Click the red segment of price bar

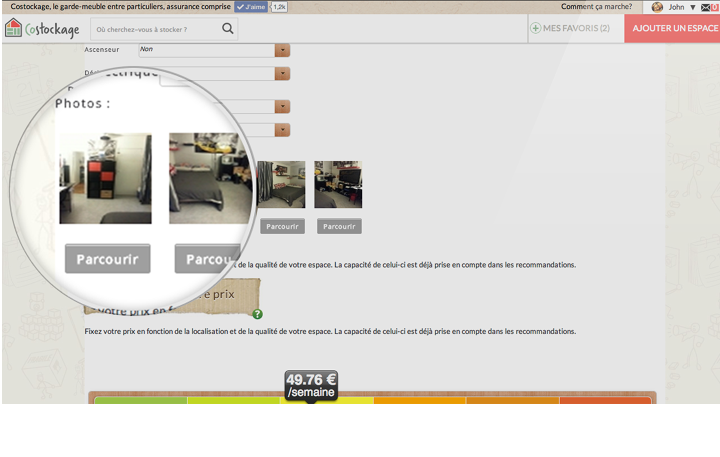click(605, 401)
